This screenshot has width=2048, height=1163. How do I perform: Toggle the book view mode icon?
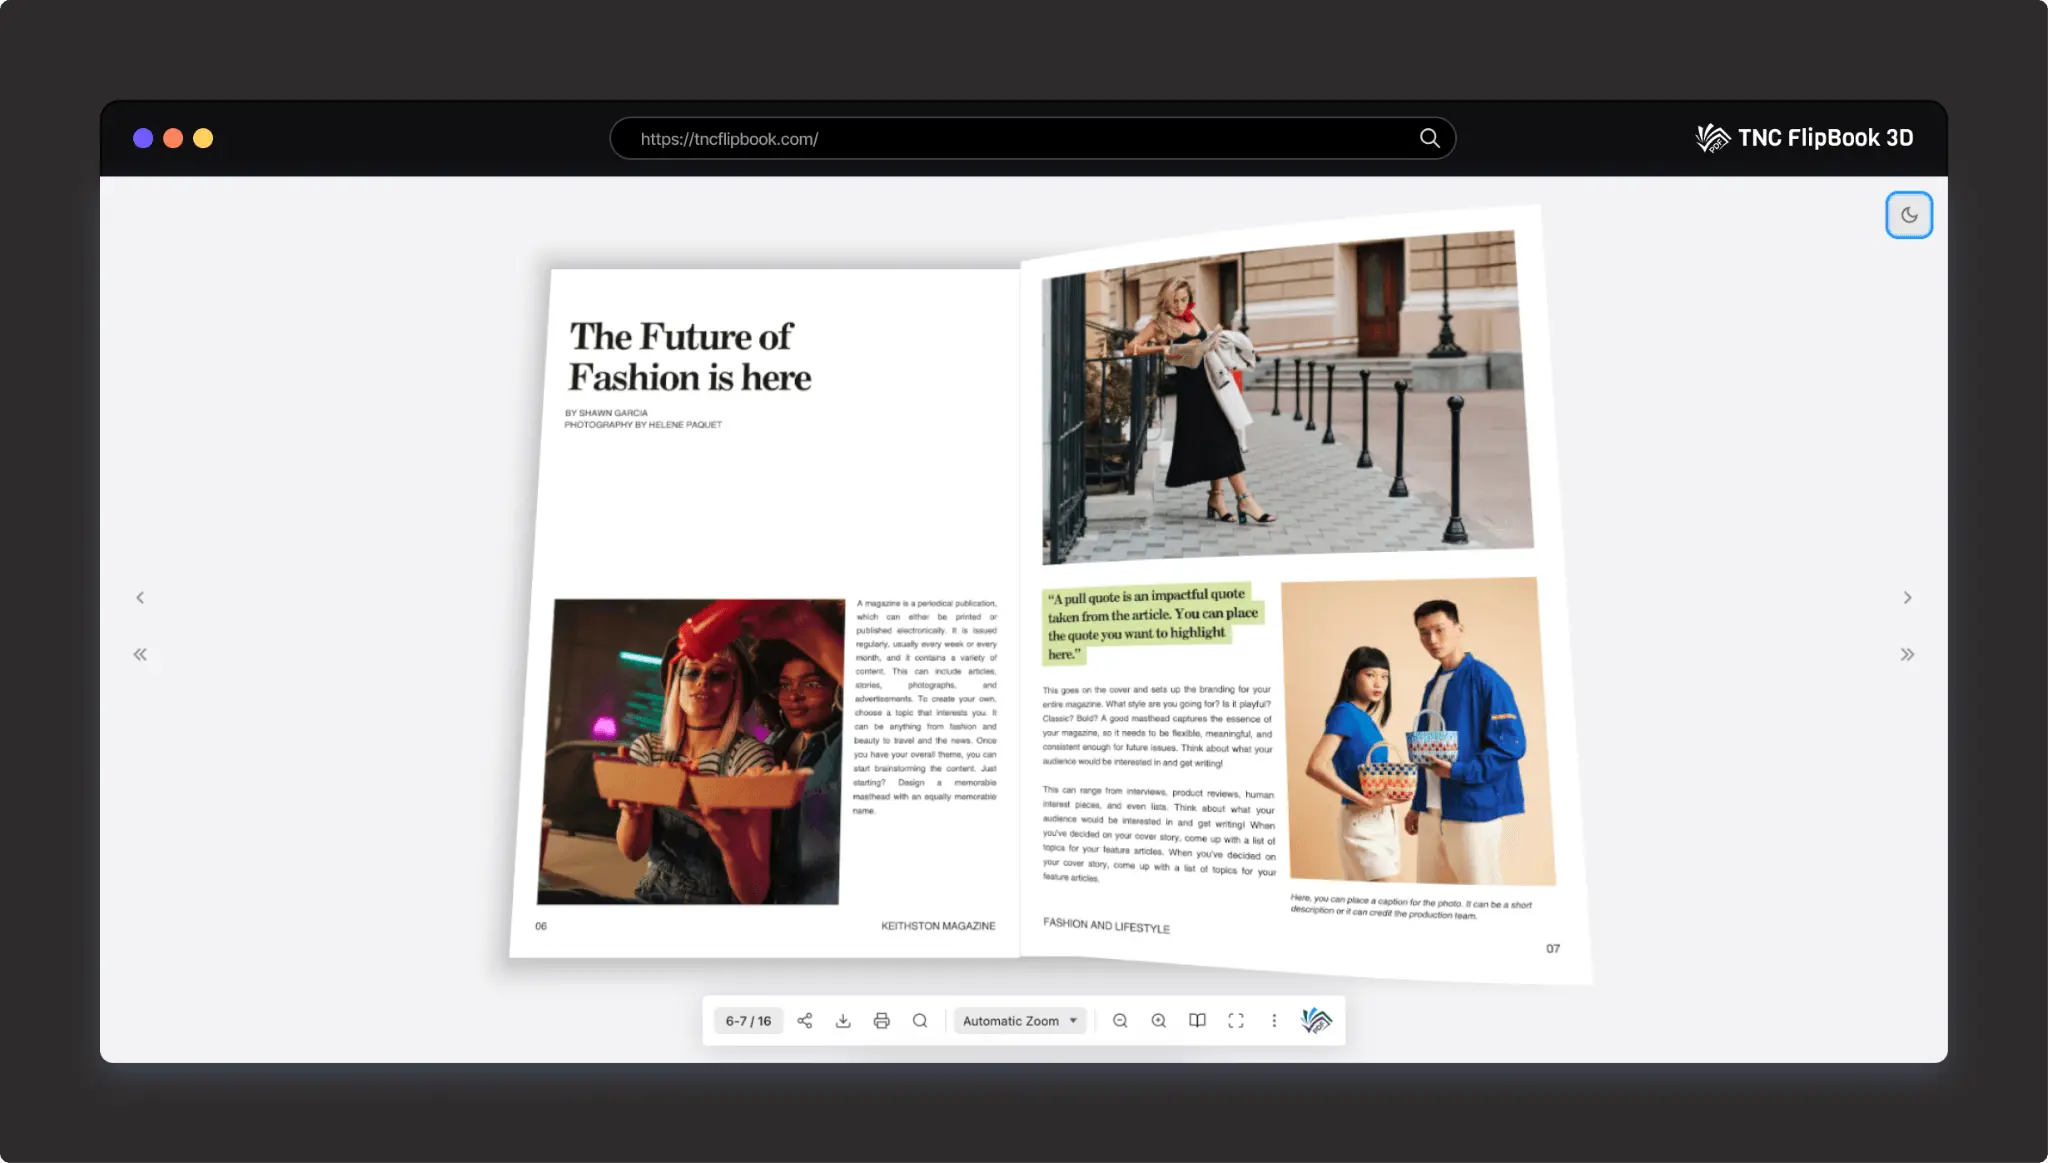(1197, 1021)
